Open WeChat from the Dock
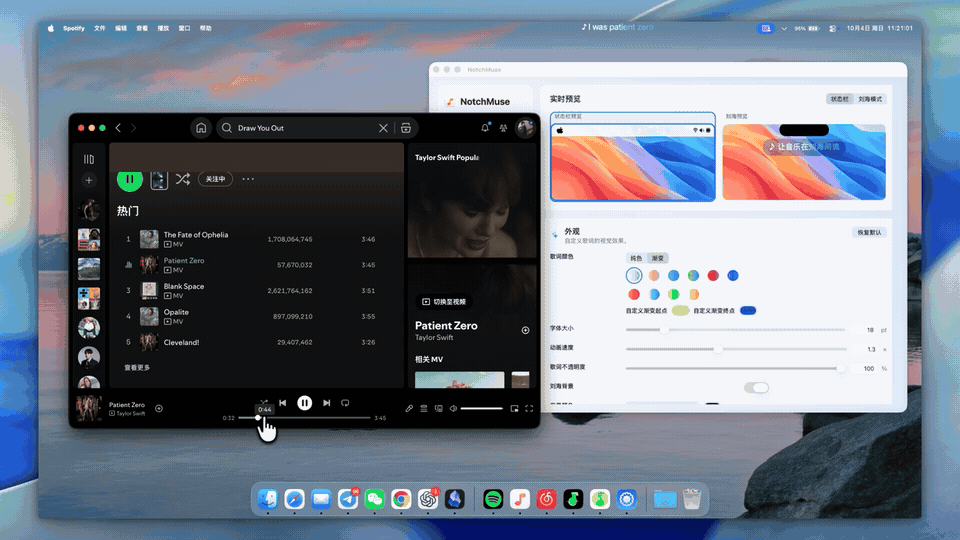This screenshot has height=540, width=960. point(374,499)
